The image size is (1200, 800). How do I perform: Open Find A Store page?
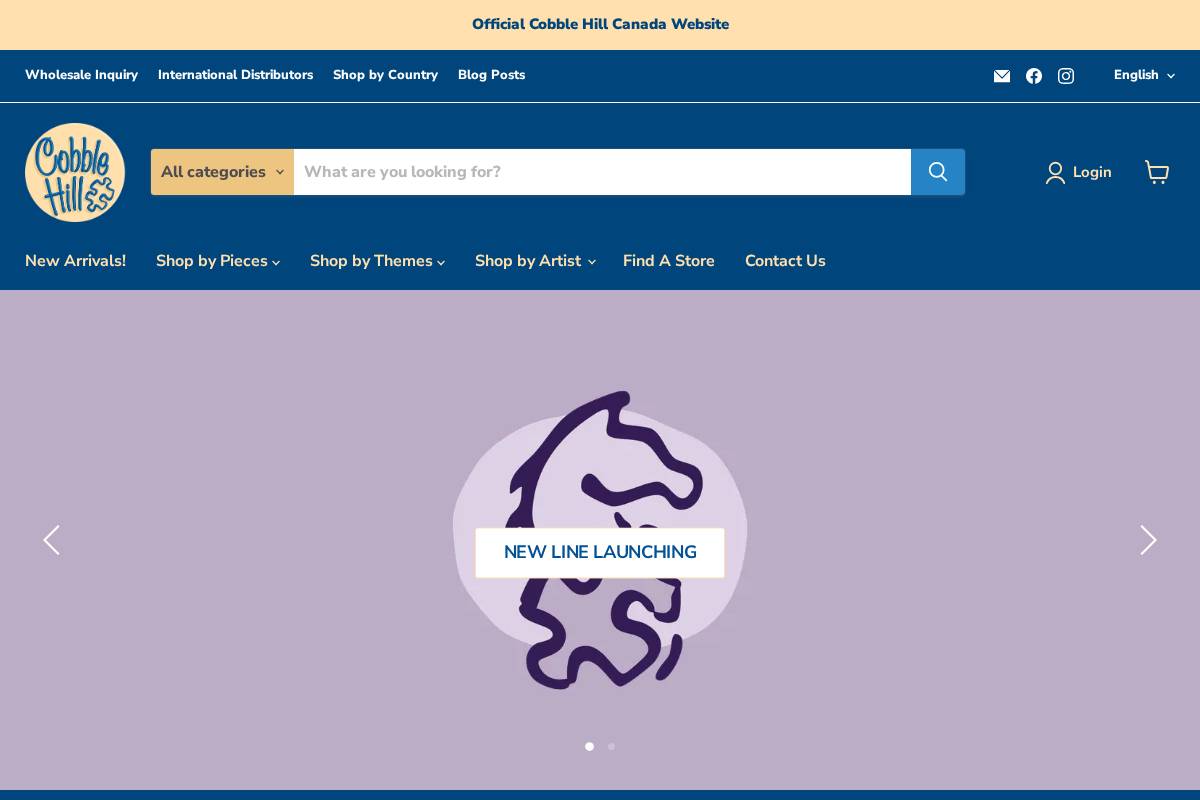pos(669,261)
